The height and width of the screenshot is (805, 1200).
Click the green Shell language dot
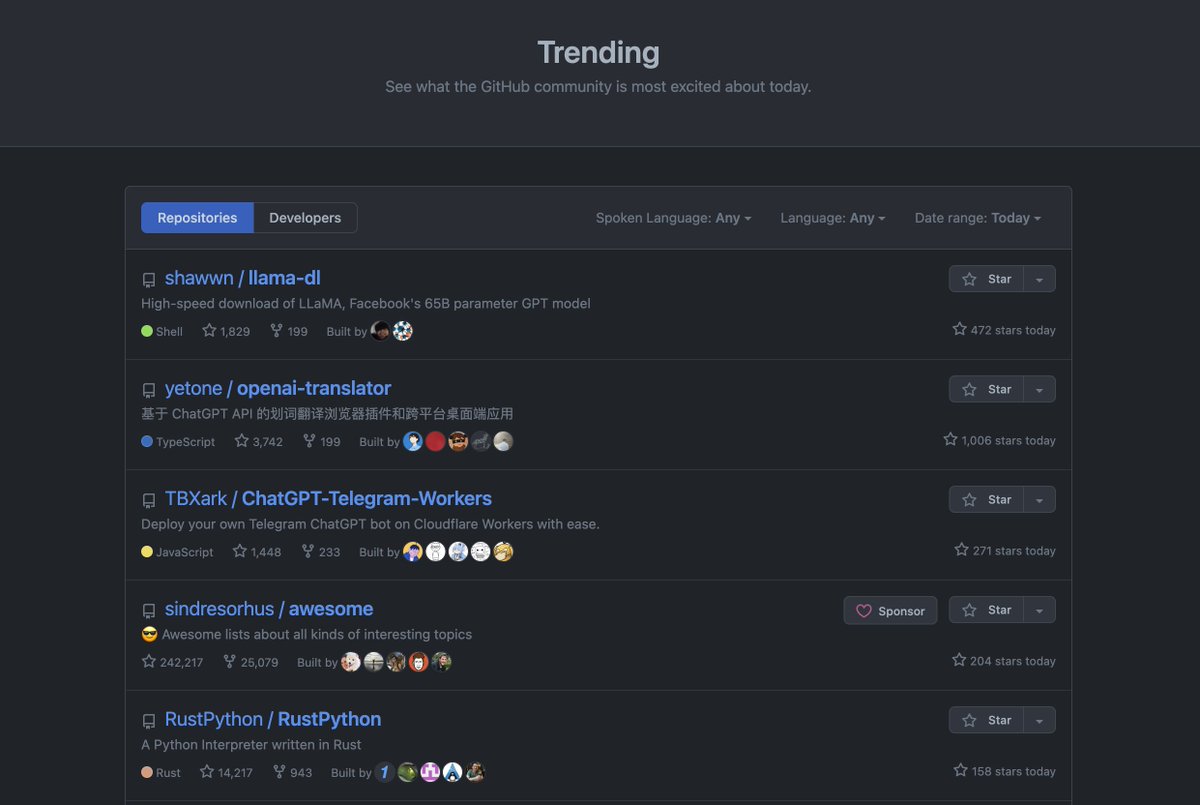tap(147, 331)
